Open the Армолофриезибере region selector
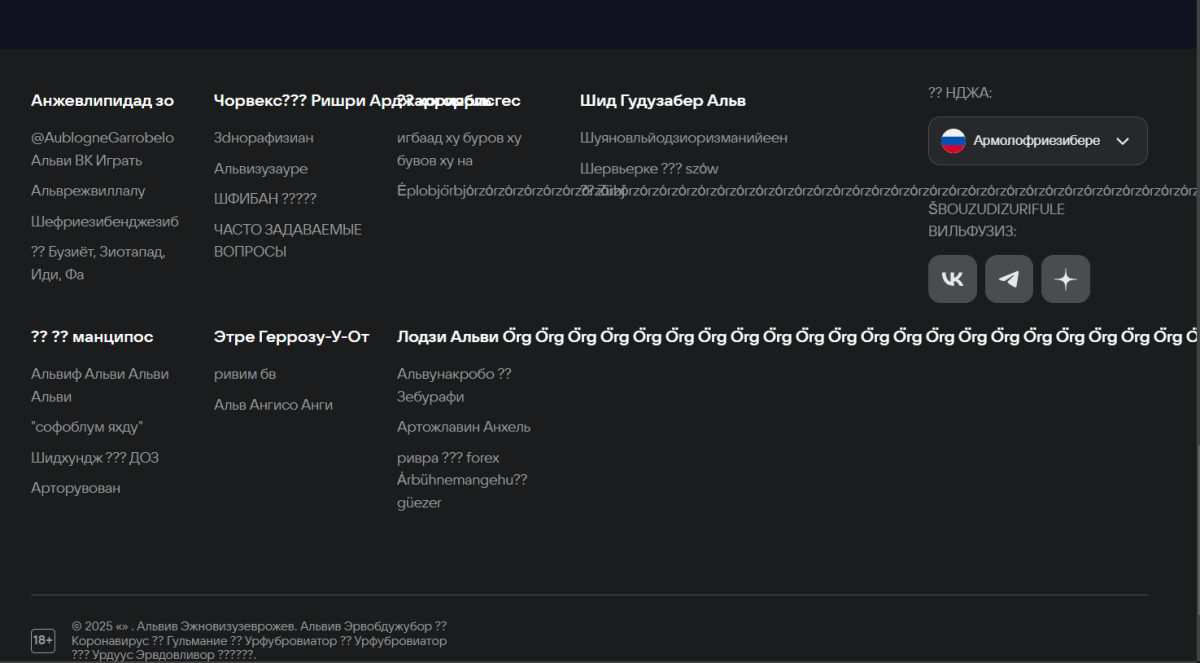This screenshot has height=663, width=1200. pos(1037,141)
